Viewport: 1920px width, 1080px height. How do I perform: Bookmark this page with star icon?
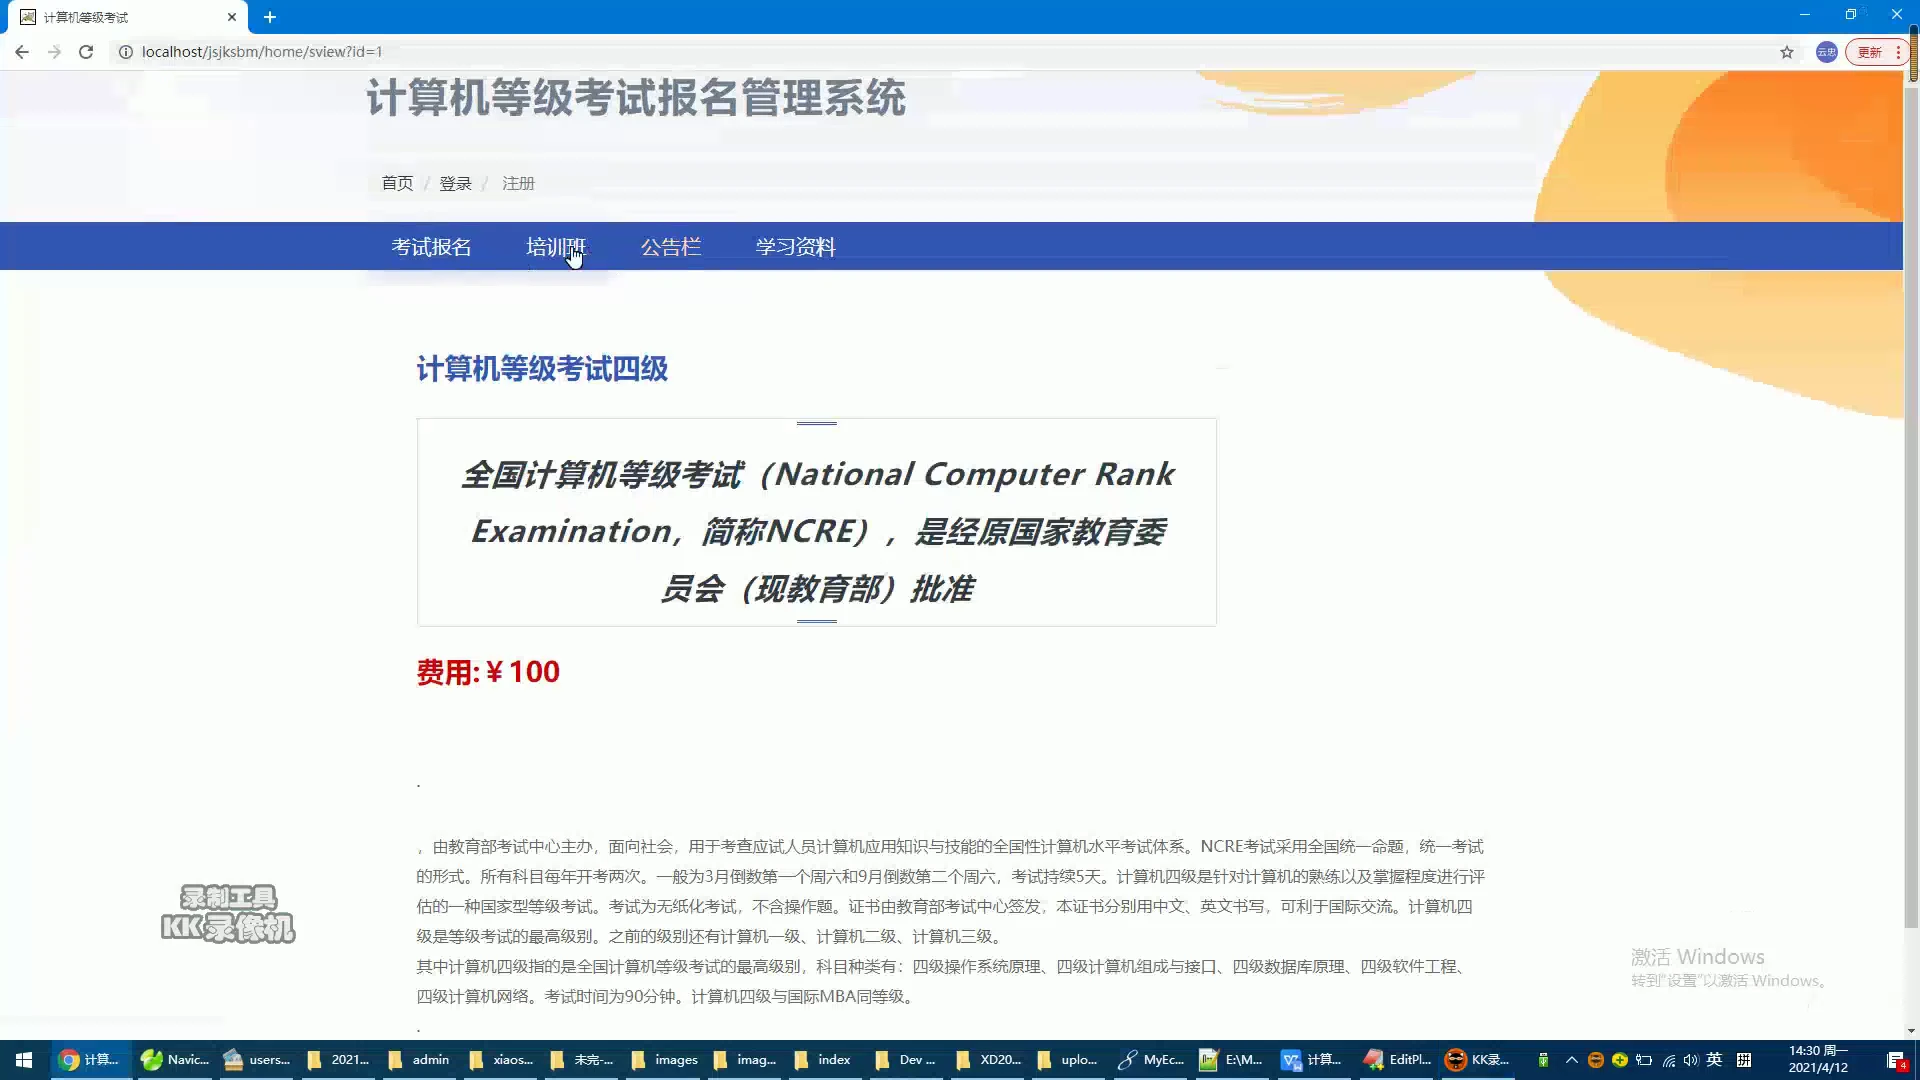click(x=1786, y=52)
